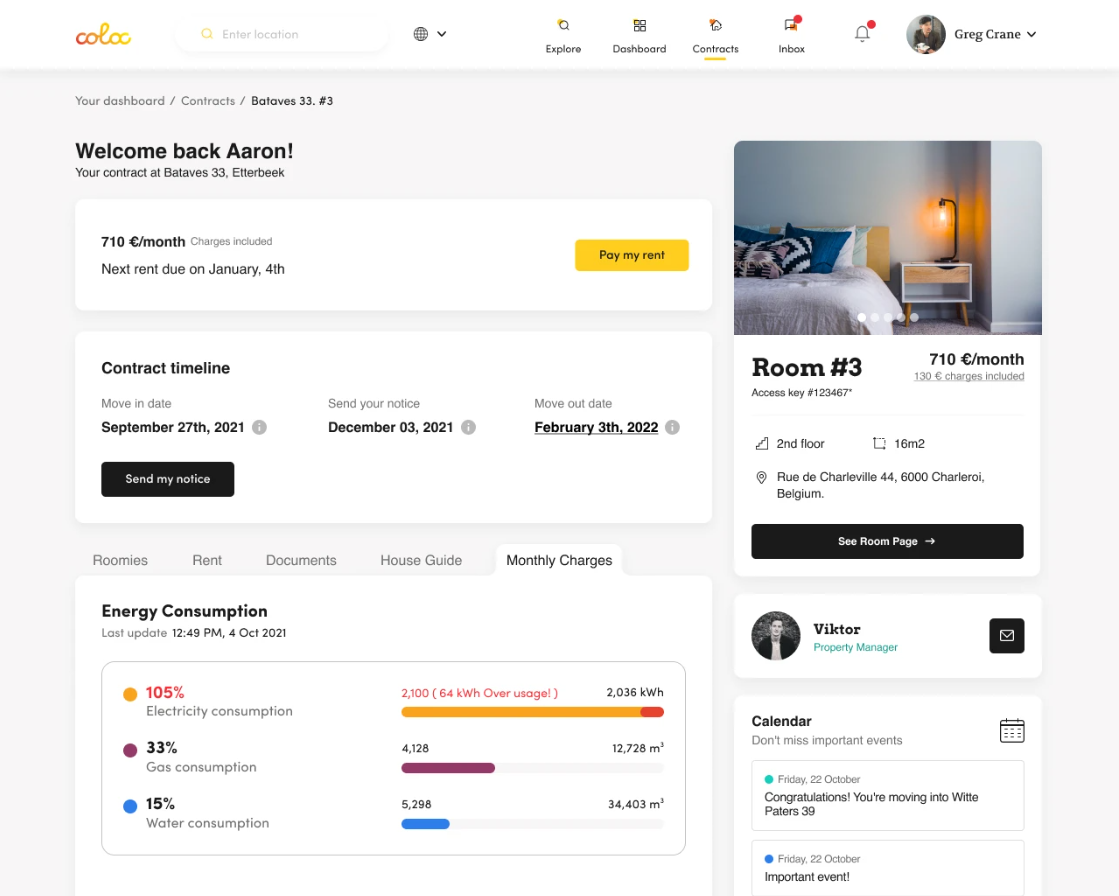Click the December 03, 2021 date
Screen dimensions: 1119x896
click(x=390, y=427)
